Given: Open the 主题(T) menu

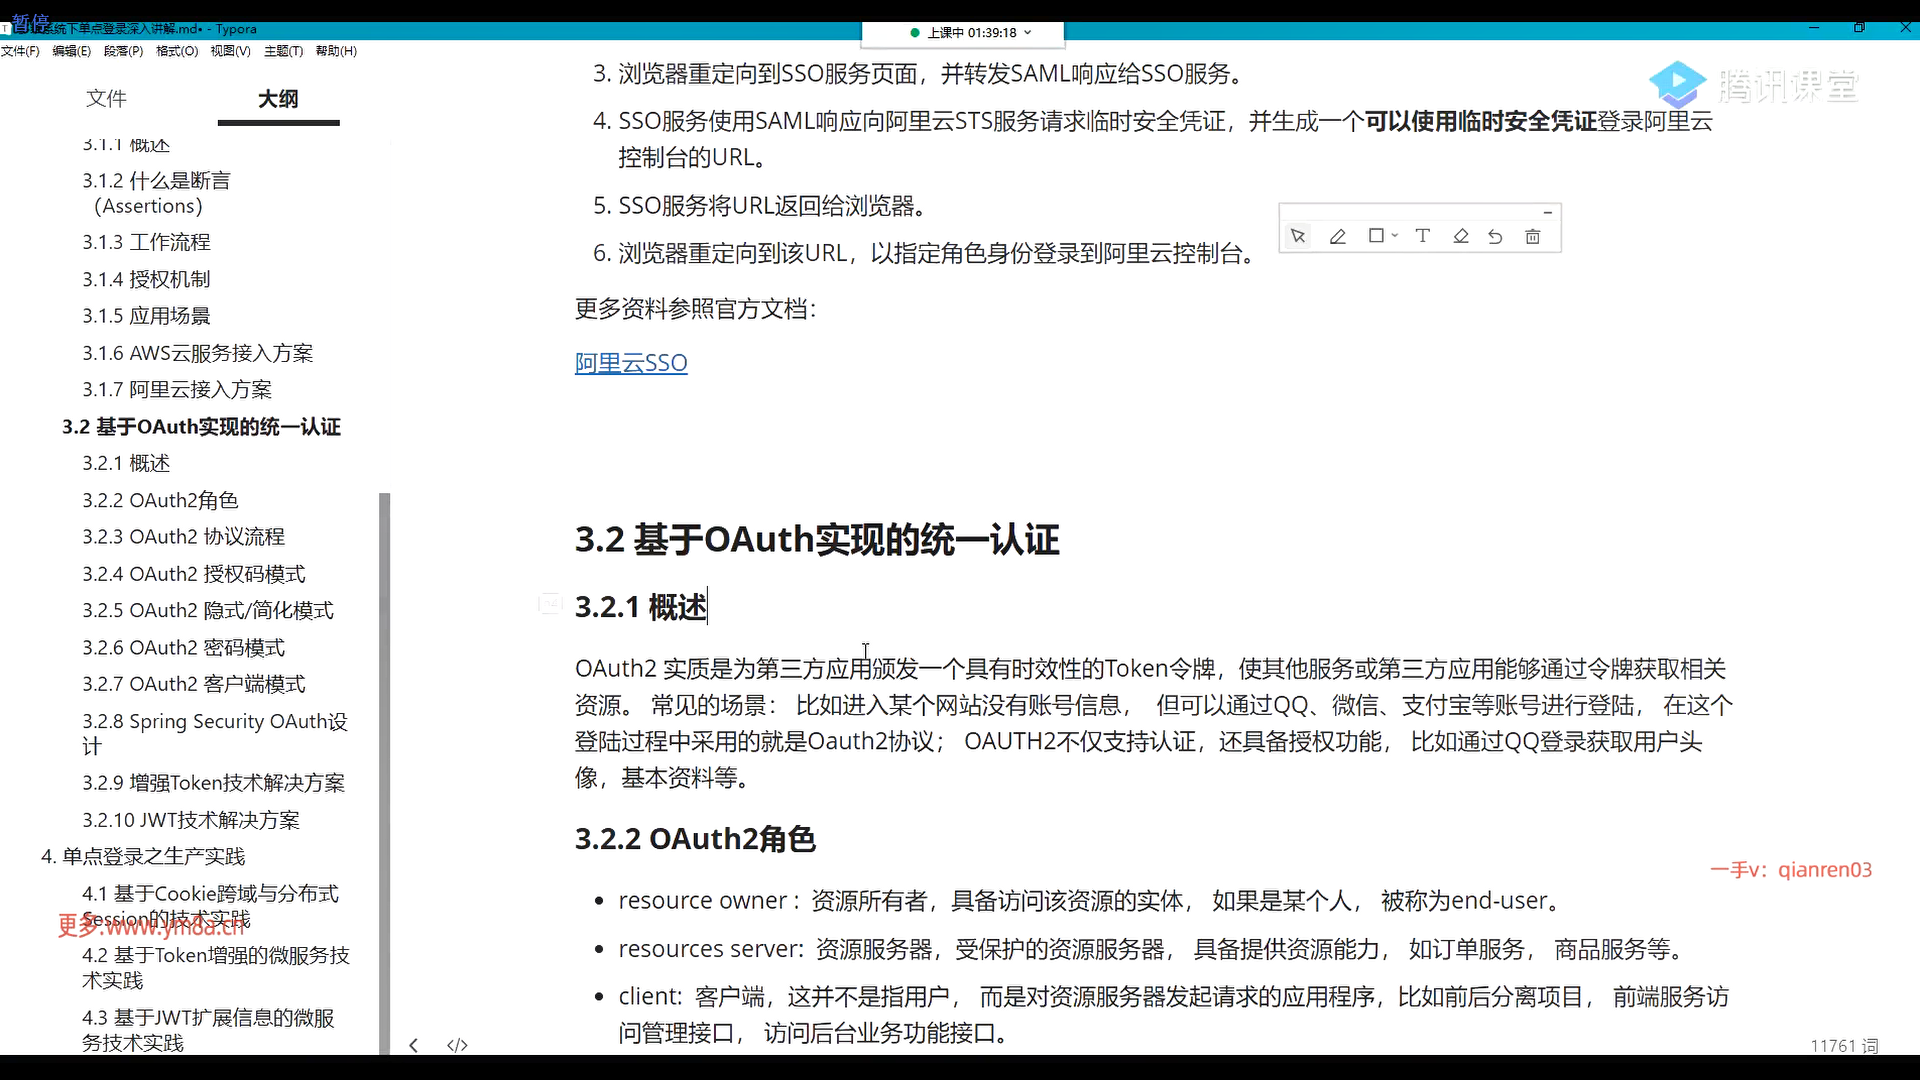Looking at the screenshot, I should [x=283, y=51].
